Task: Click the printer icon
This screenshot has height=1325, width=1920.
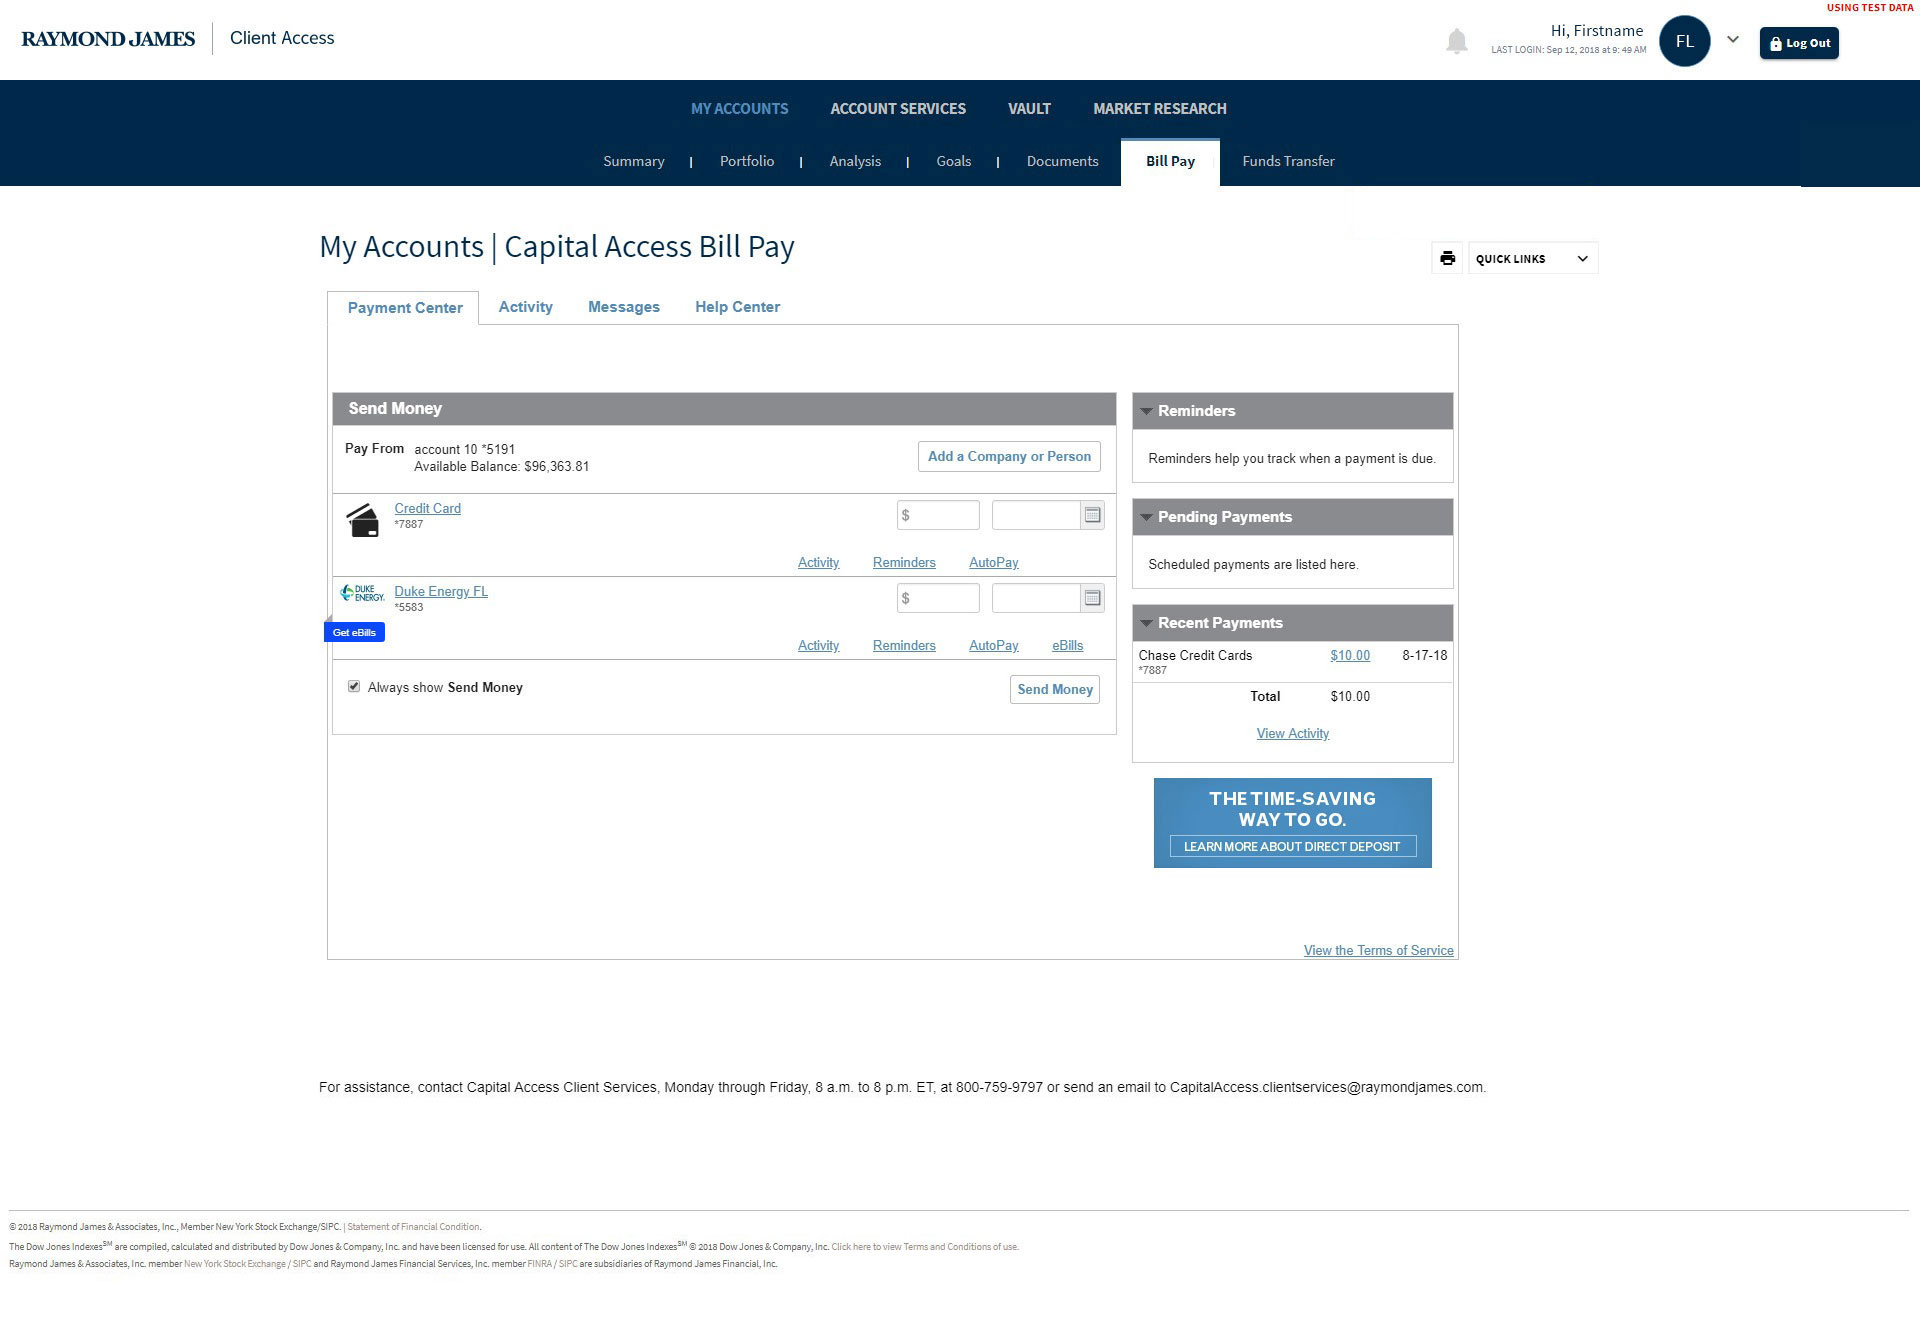Action: (1447, 258)
